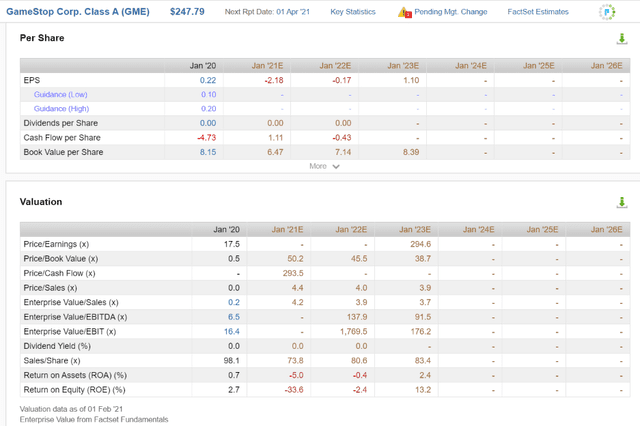
Task: Download the Per Share table data
Action: pyautogui.click(x=622, y=39)
